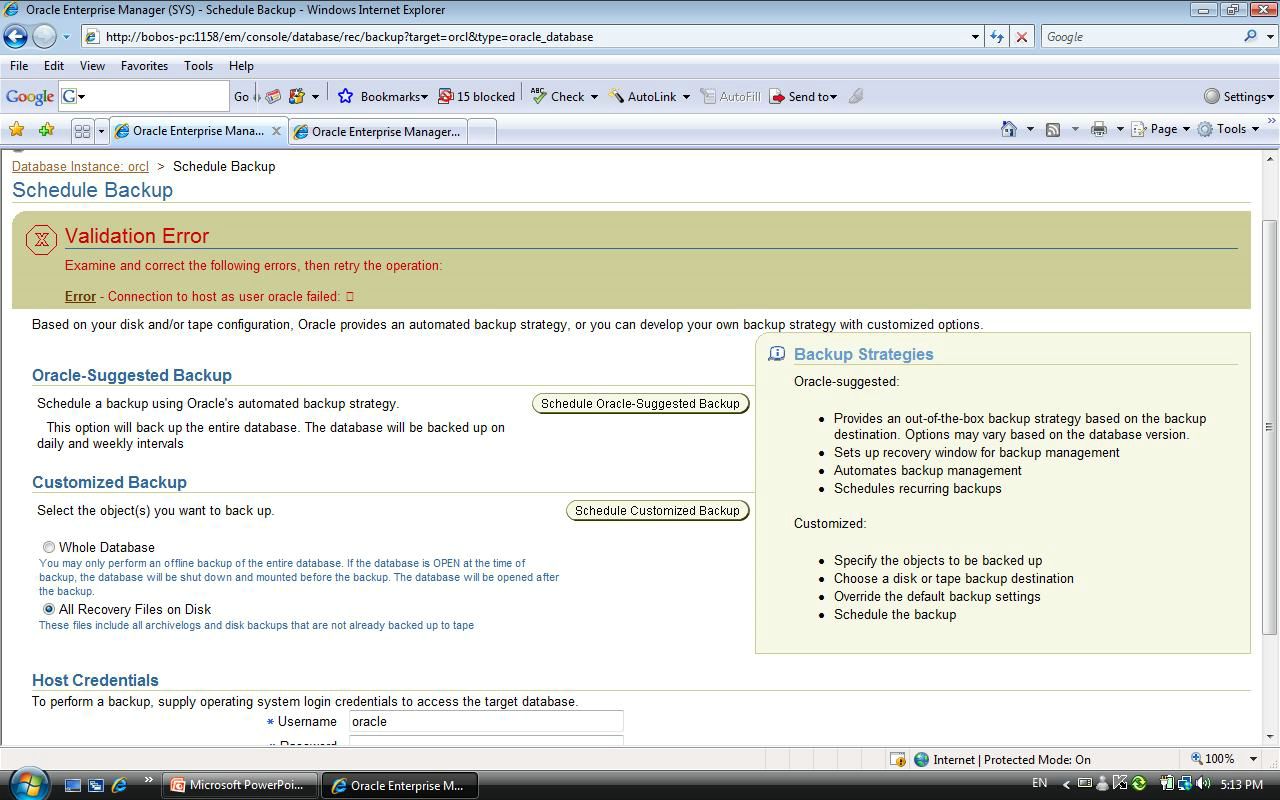Expand the Tools dropdown in command bar
Viewport: 1280px width, 800px height.
1231,129
